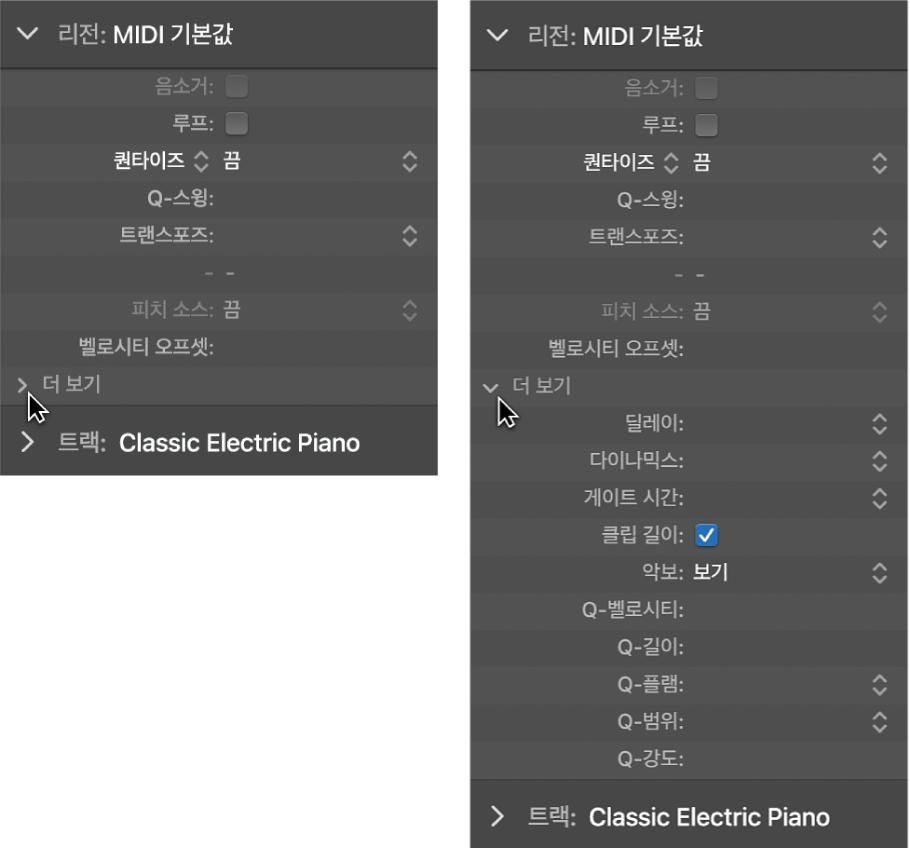The height and width of the screenshot is (849, 910).
Task: Collapse 리전 MIDI 기본값 header in left panel
Action: 27,35
